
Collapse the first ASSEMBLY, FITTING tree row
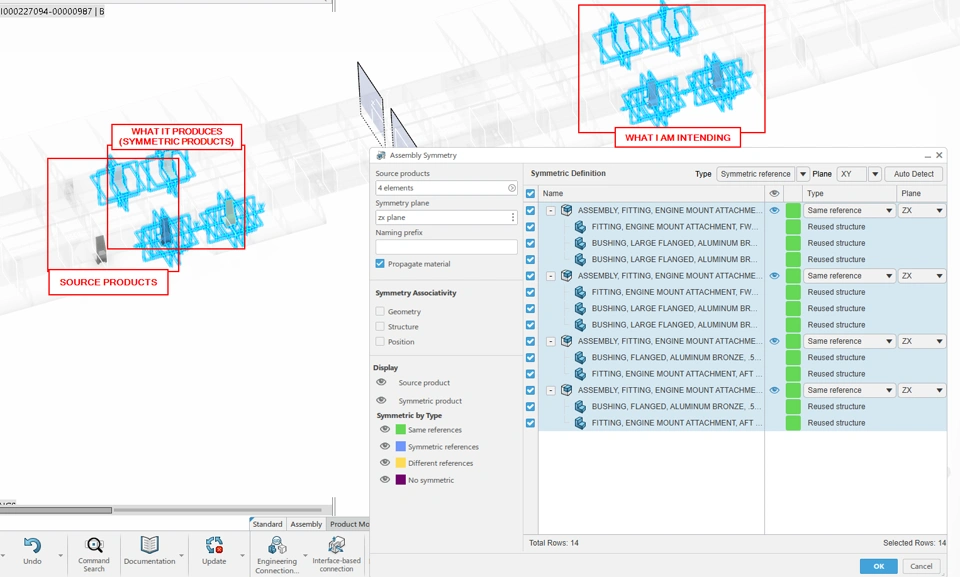(x=551, y=211)
